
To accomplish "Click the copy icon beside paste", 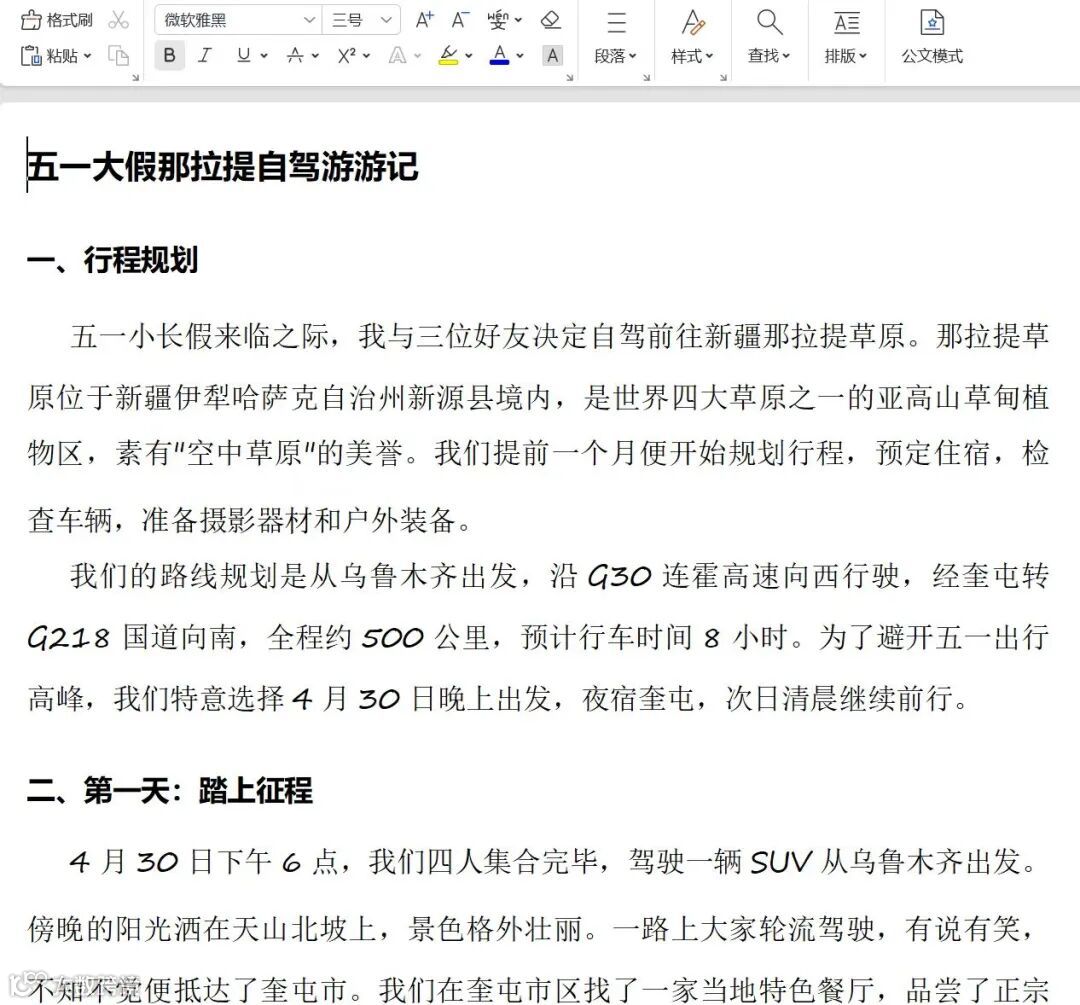I will pos(118,55).
